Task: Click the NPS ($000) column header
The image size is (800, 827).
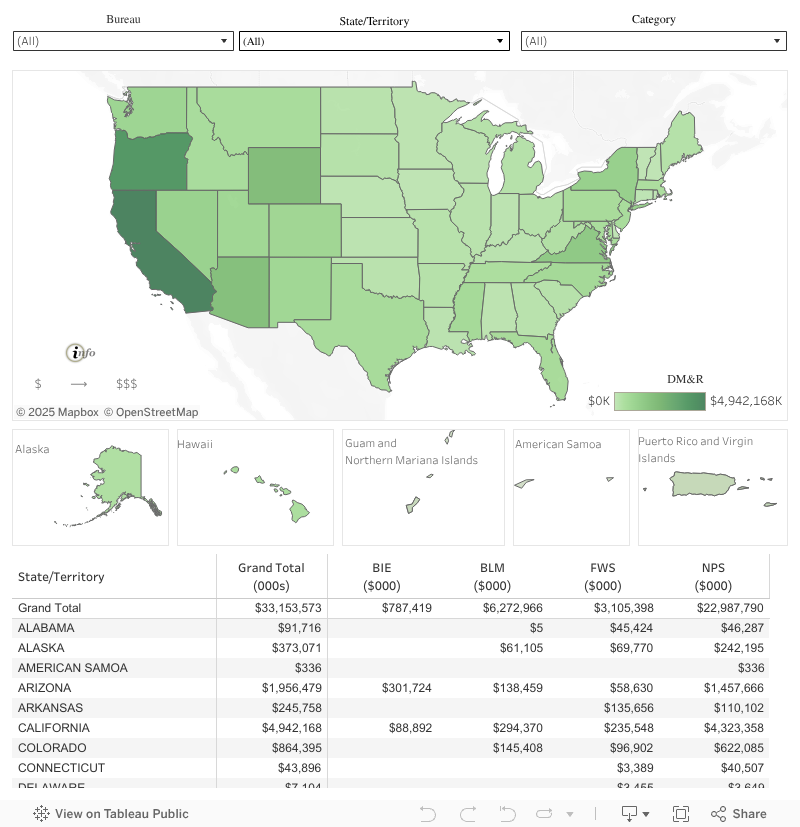Action: point(713,577)
